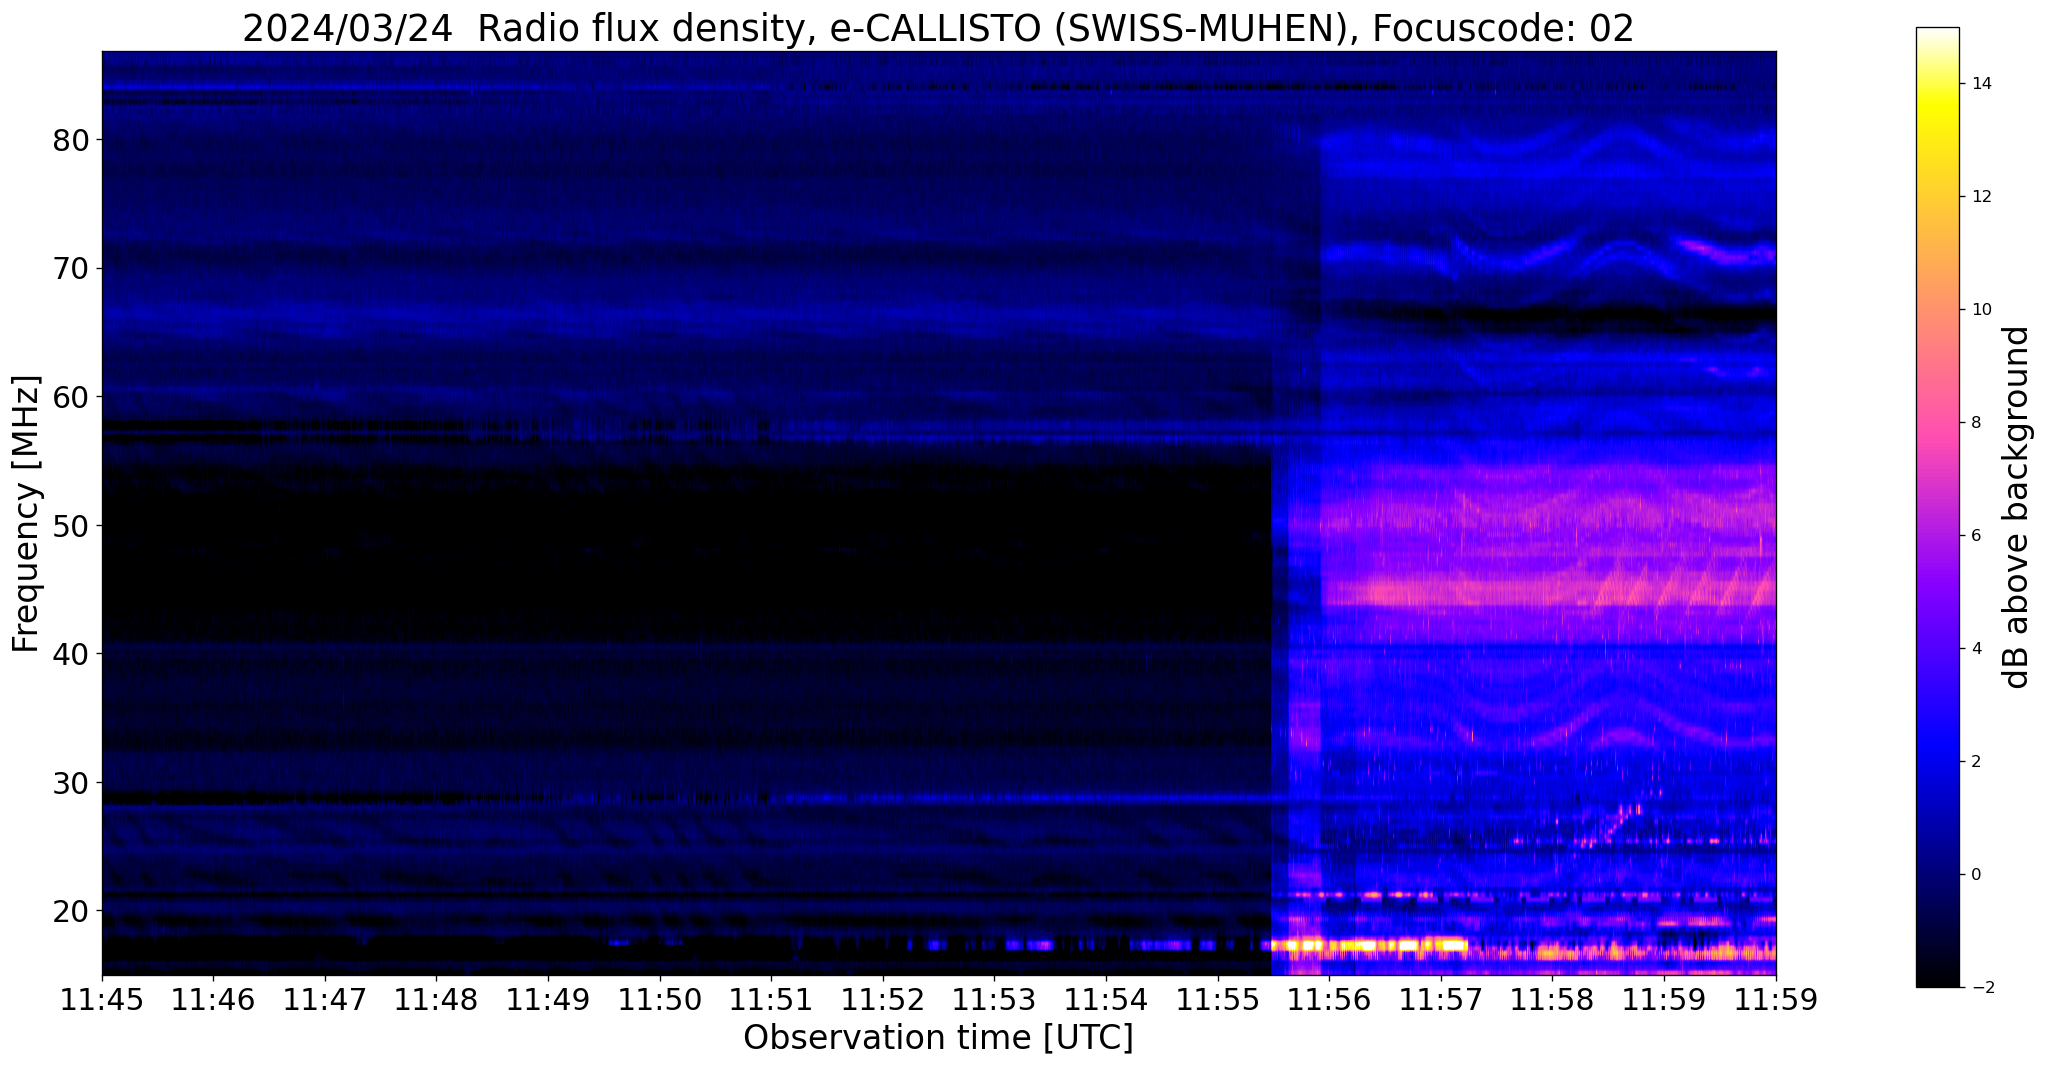
Task: Click the 11:56 time tick label
Action: [1329, 1000]
